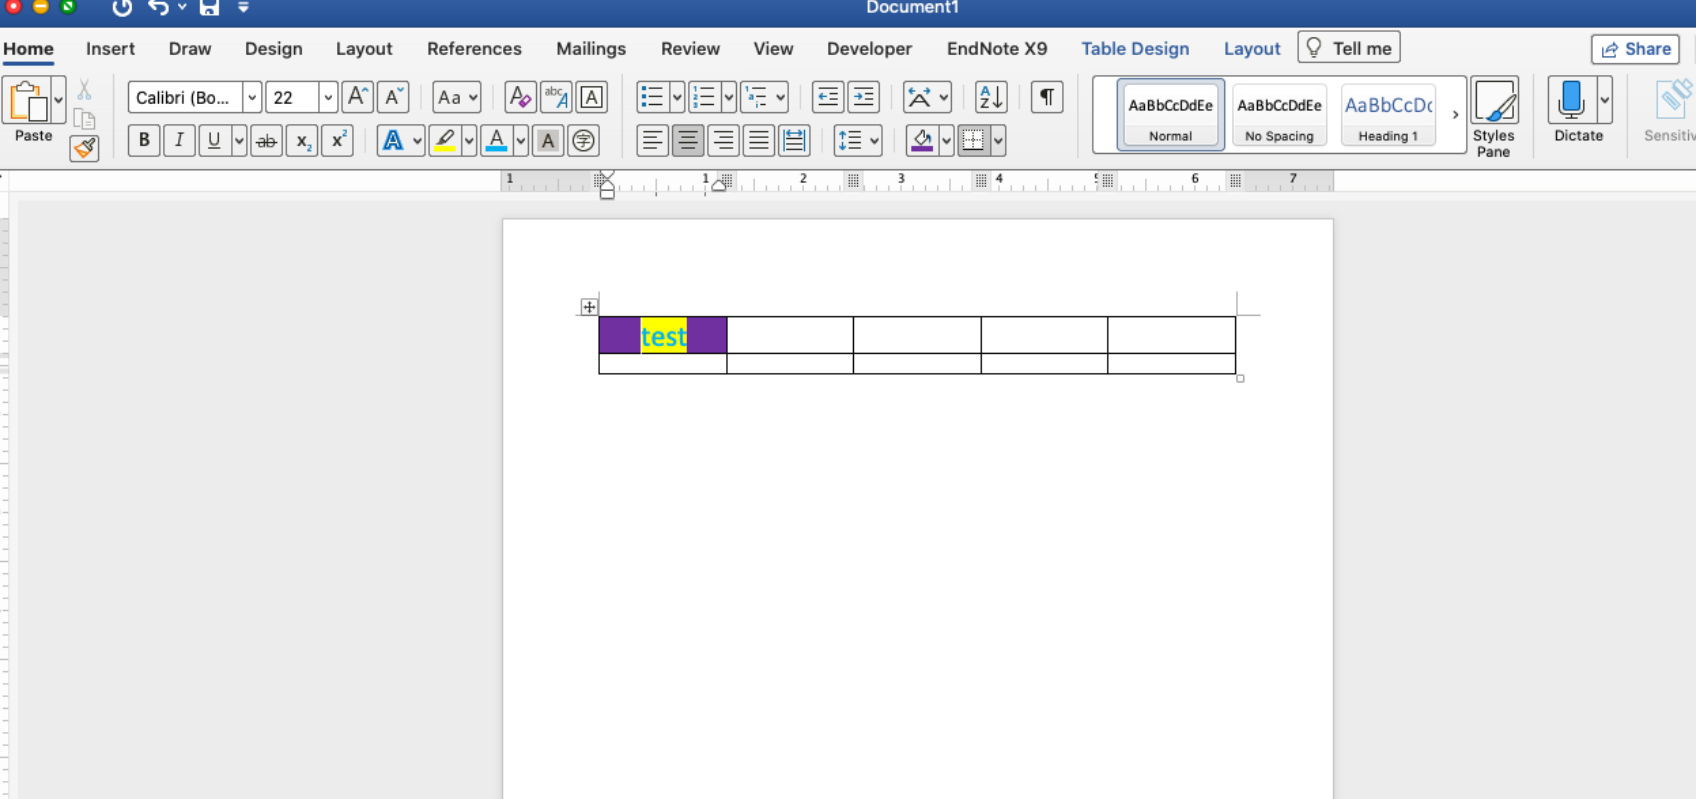Open the font size dropdown arrow

[328, 97]
